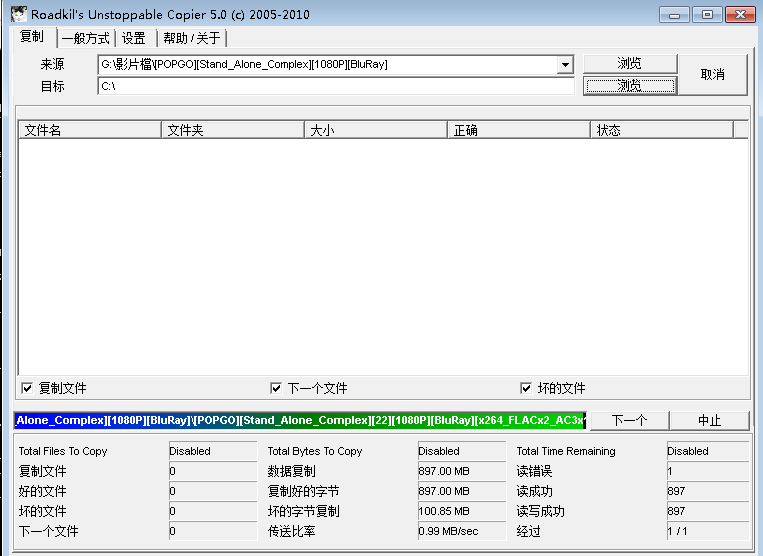Viewport: 763px width, 556px height.
Task: Open the 设置 tab
Action: tap(134, 38)
